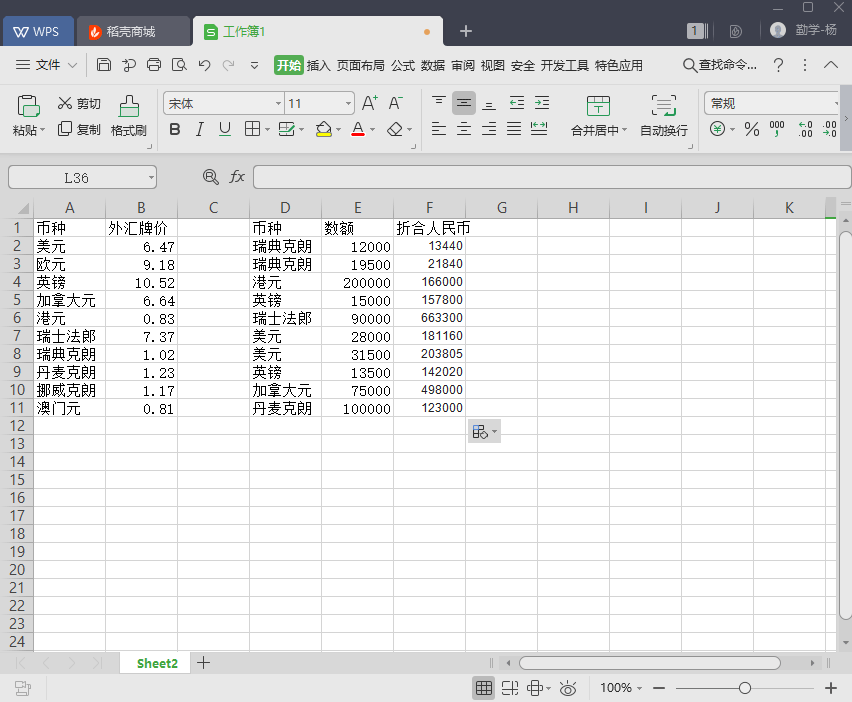852x702 pixels.
Task: Increase indent of cell contents
Action: pyautogui.click(x=542, y=103)
